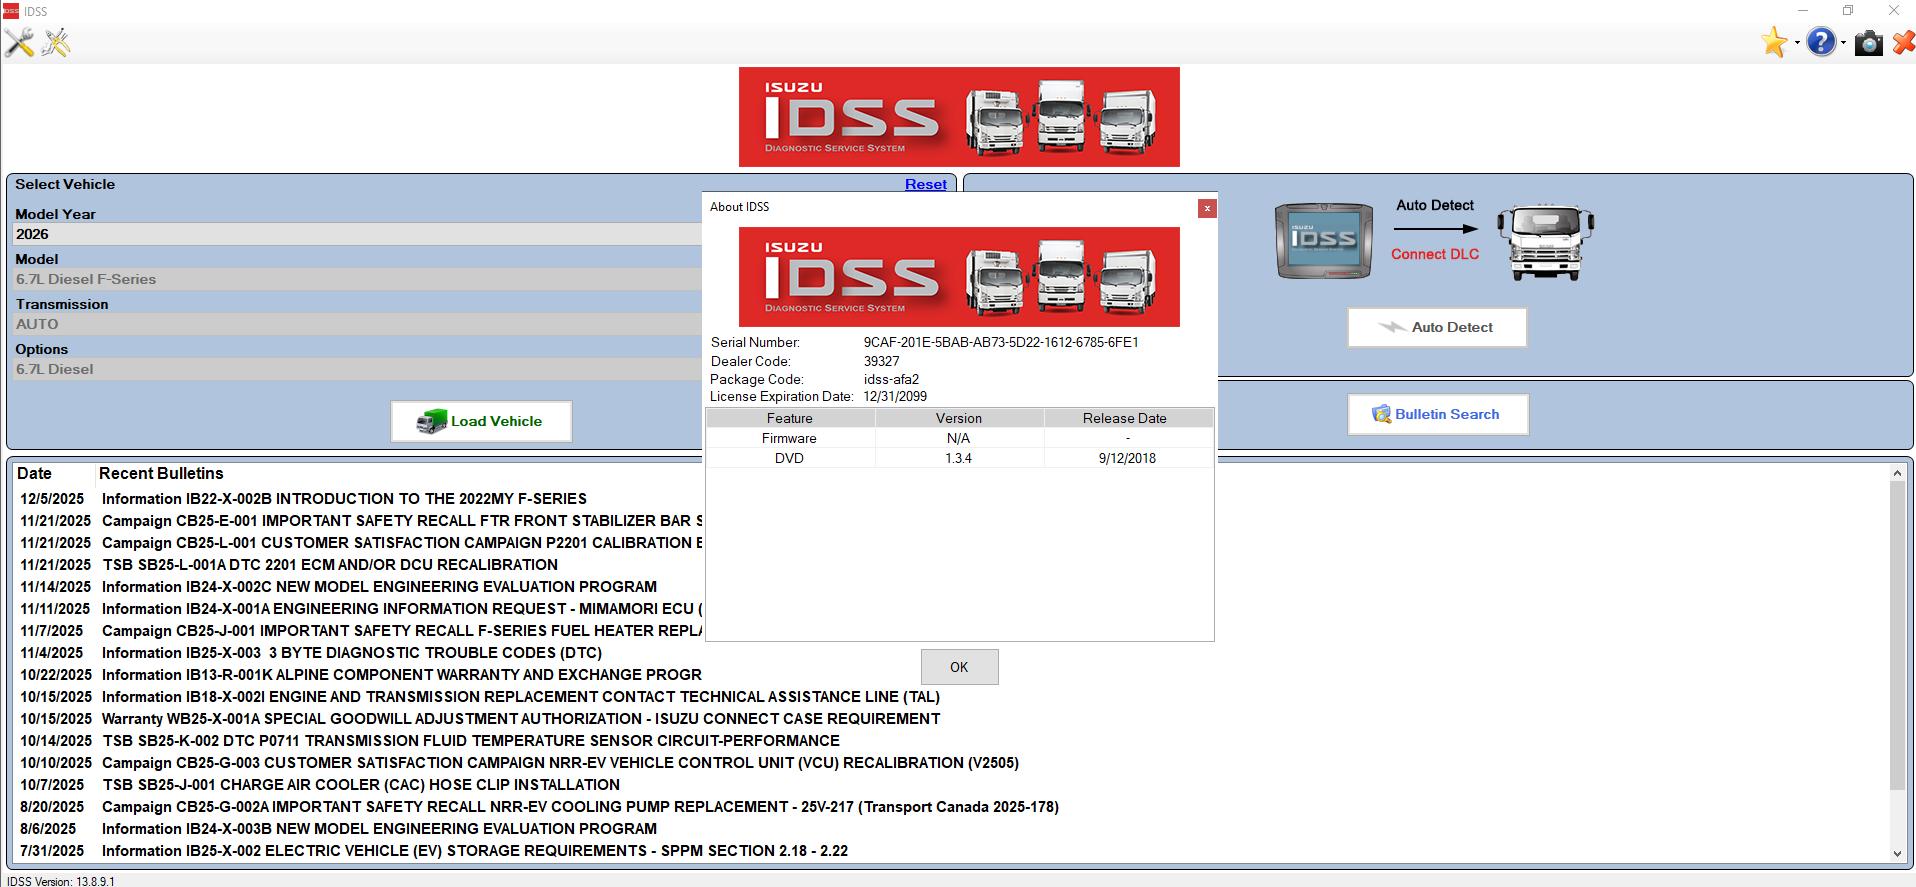Open IB25-X-002 EV Storage Requirements bulletin
The height and width of the screenshot is (887, 1916).
tap(475, 851)
